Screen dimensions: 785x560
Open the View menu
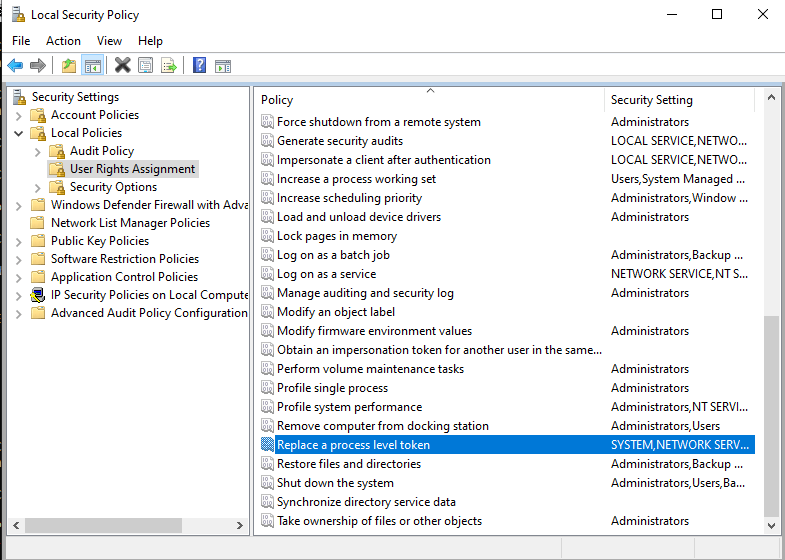point(109,41)
